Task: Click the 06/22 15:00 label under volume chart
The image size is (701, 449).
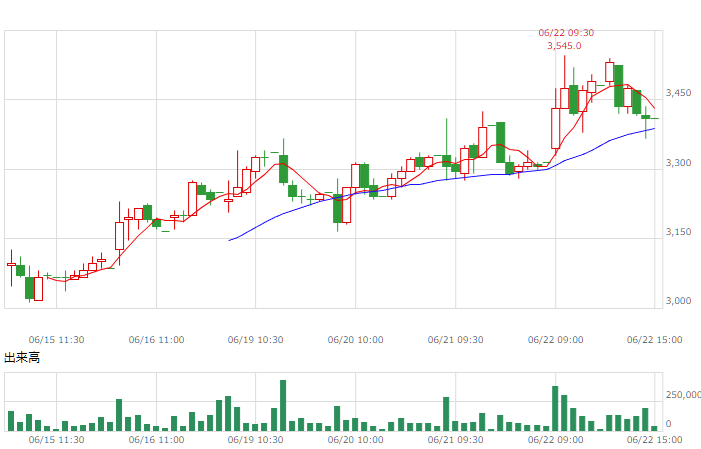Action: tap(655, 440)
